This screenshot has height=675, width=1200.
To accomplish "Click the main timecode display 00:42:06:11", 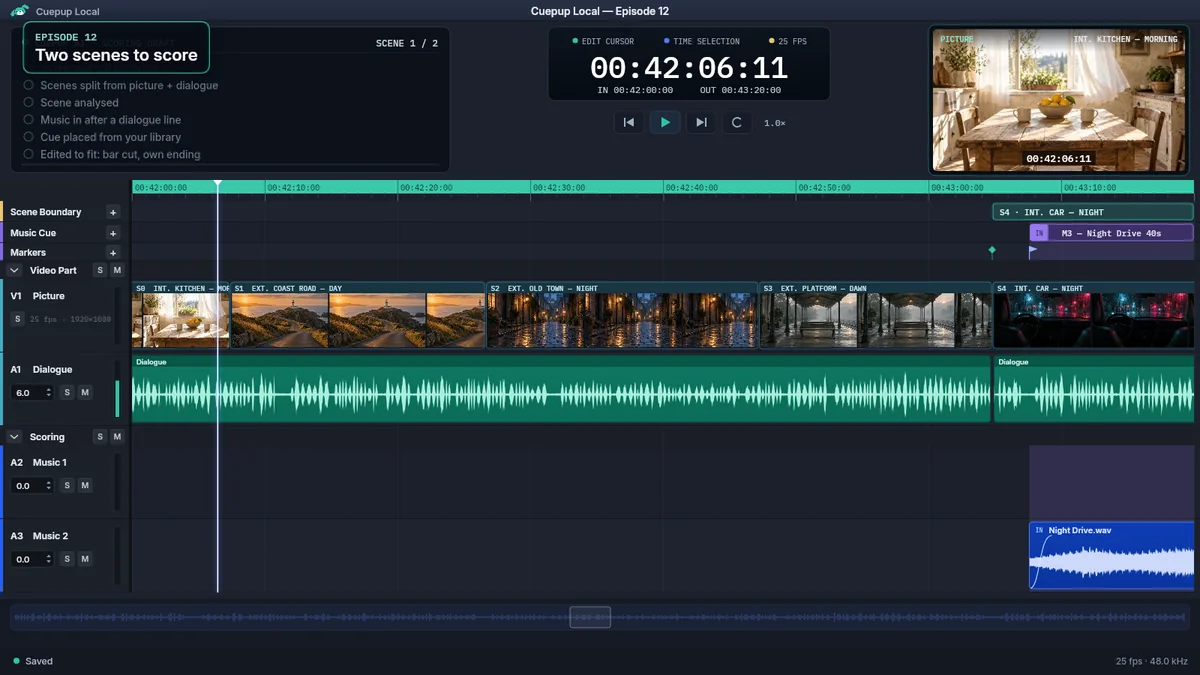I will (x=689, y=68).
